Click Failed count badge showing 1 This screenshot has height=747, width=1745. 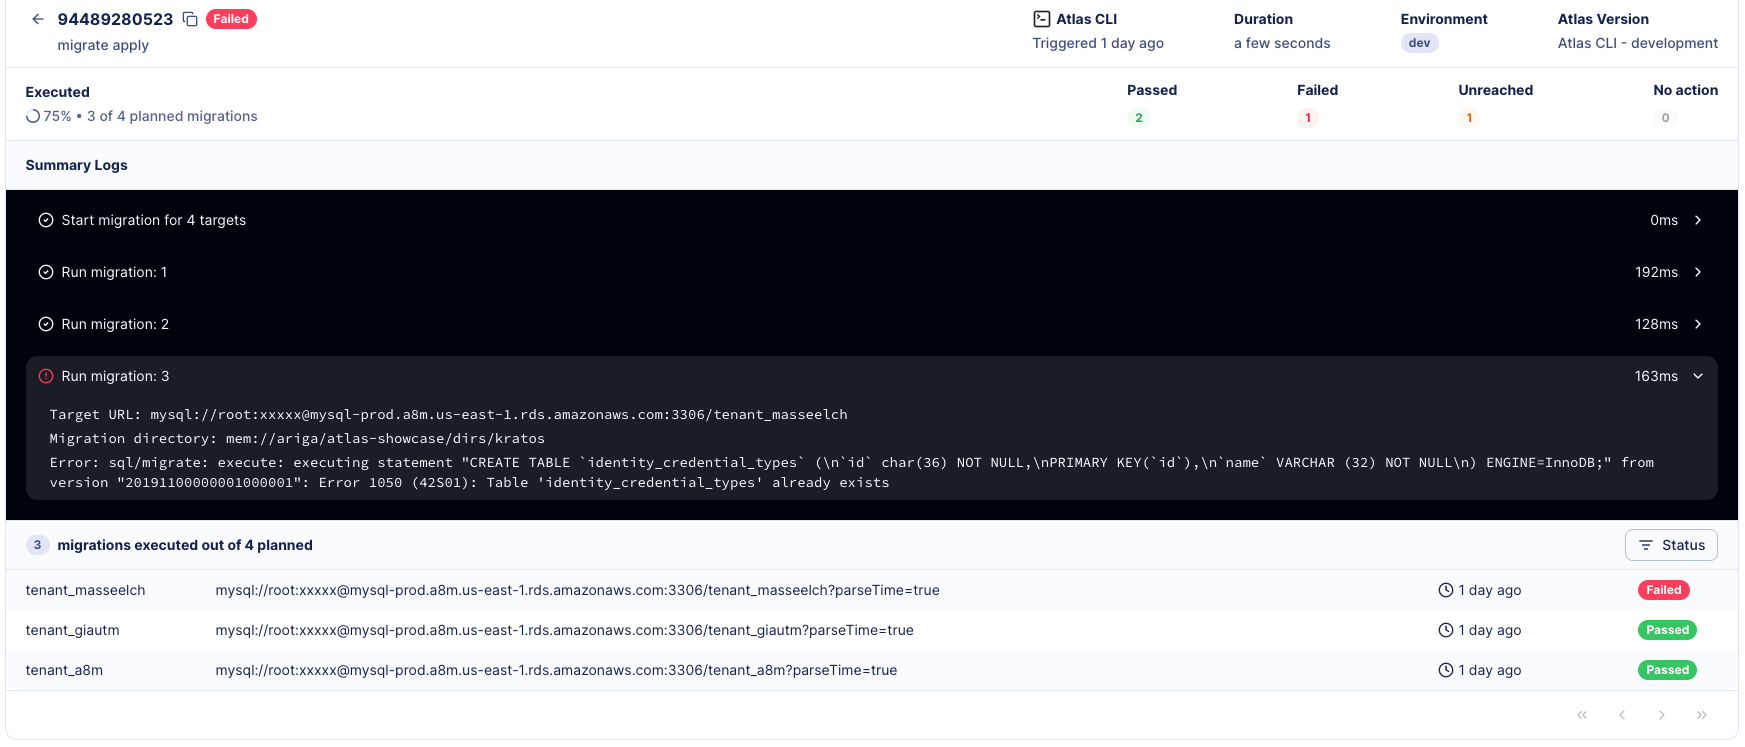1308,118
